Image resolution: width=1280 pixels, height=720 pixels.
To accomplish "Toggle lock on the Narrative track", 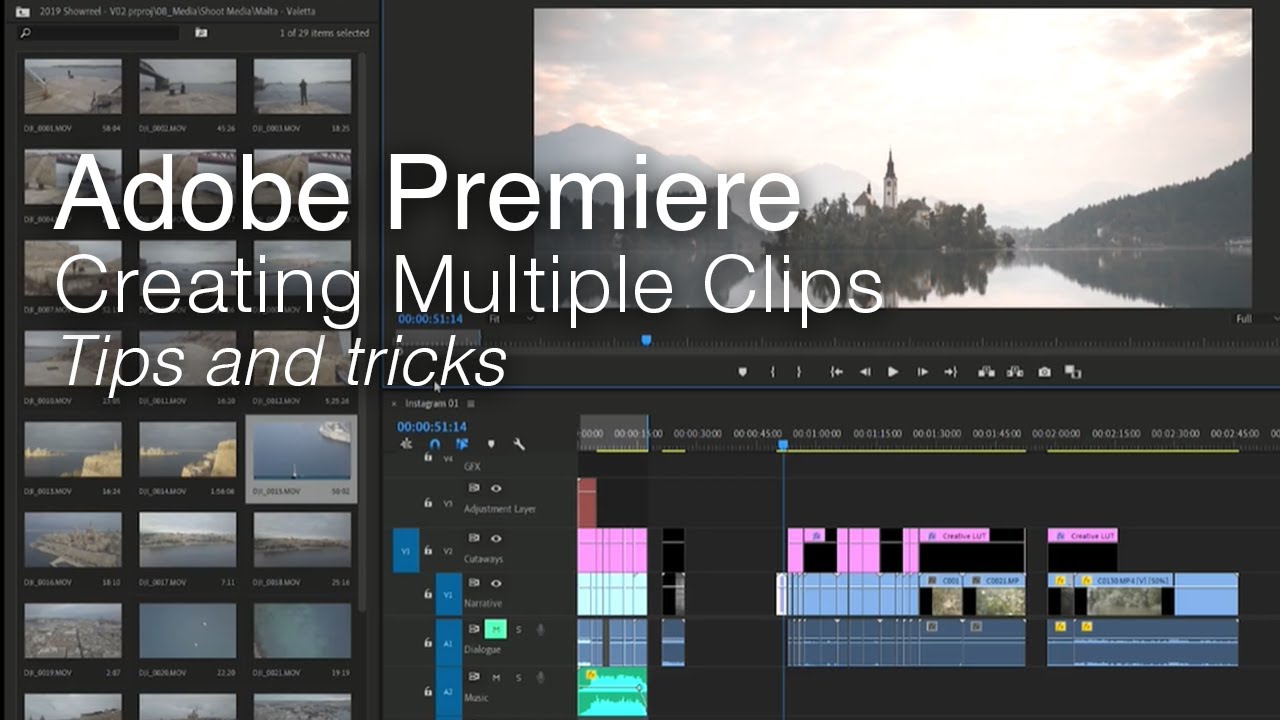I will (x=427, y=595).
